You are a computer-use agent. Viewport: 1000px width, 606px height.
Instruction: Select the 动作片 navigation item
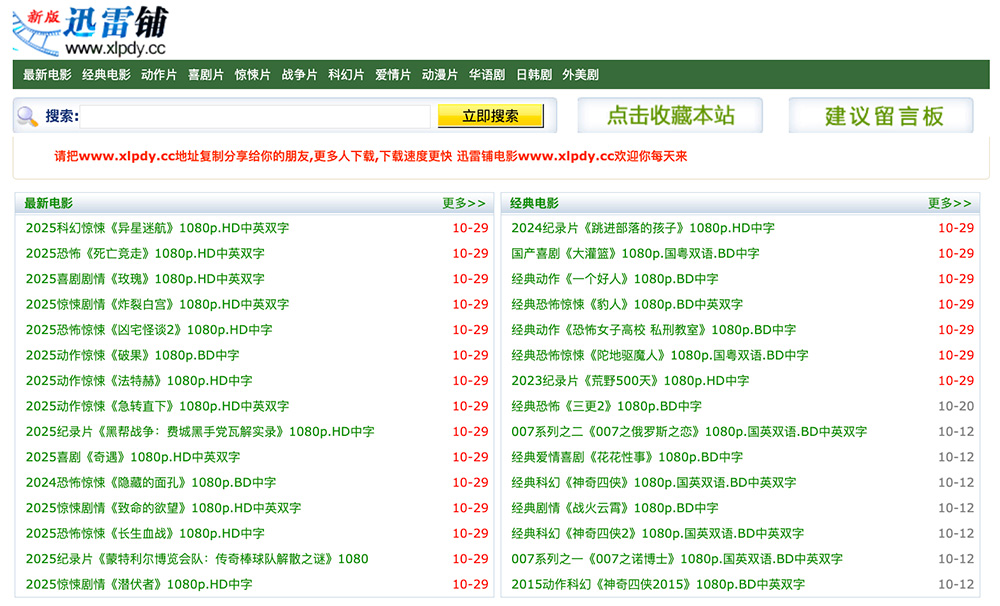pyautogui.click(x=159, y=74)
